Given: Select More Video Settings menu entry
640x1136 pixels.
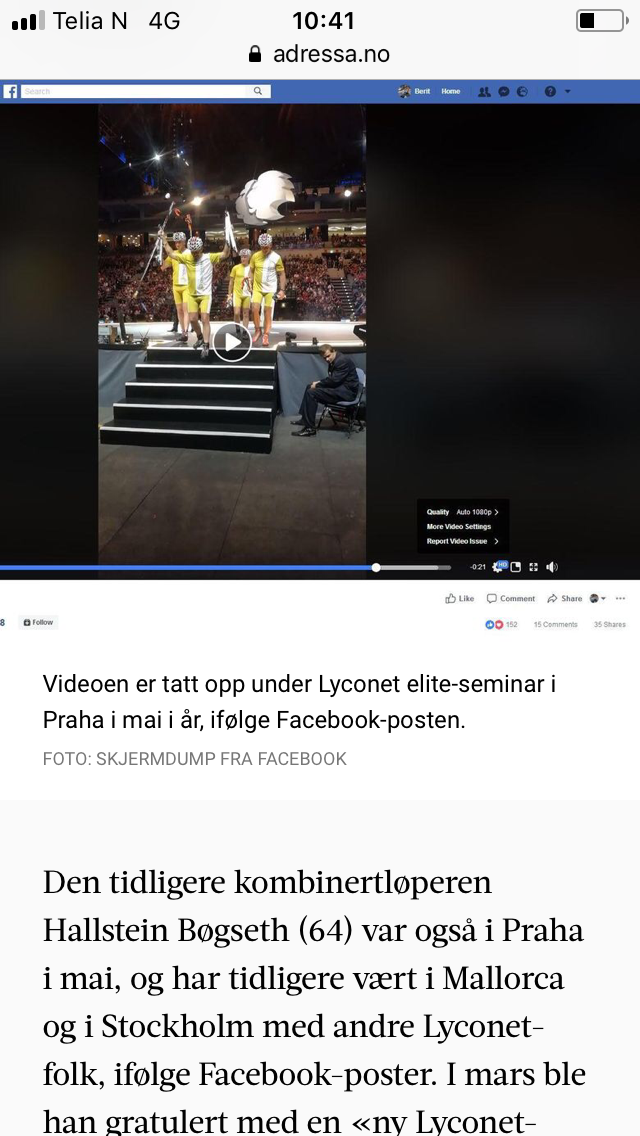Looking at the screenshot, I should 459,527.
